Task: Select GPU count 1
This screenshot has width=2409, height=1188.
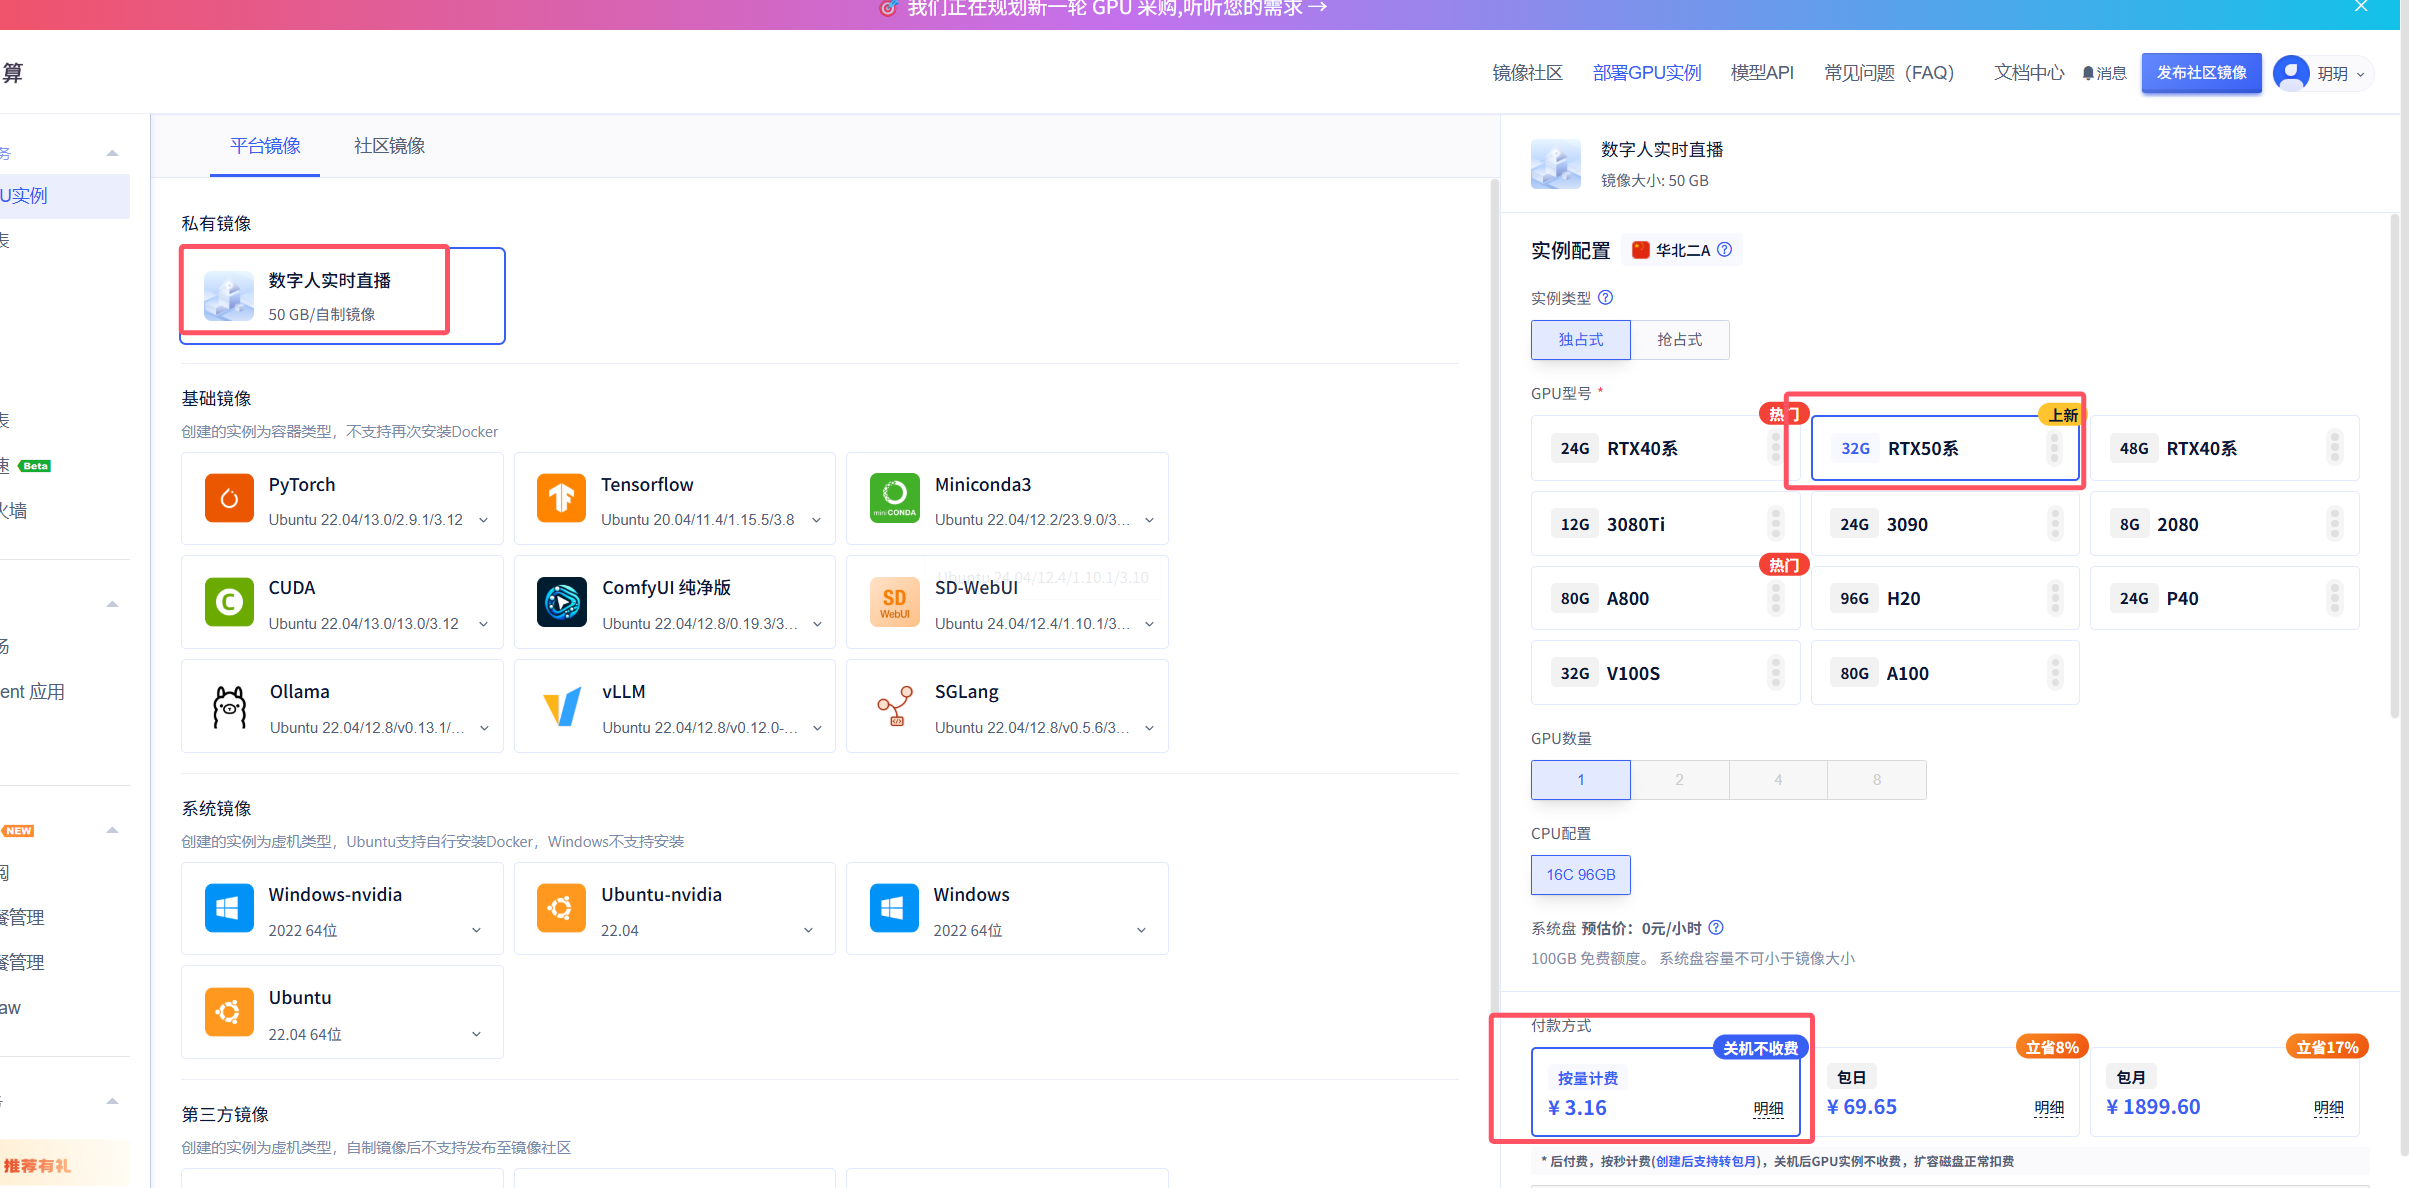Action: (1581, 780)
